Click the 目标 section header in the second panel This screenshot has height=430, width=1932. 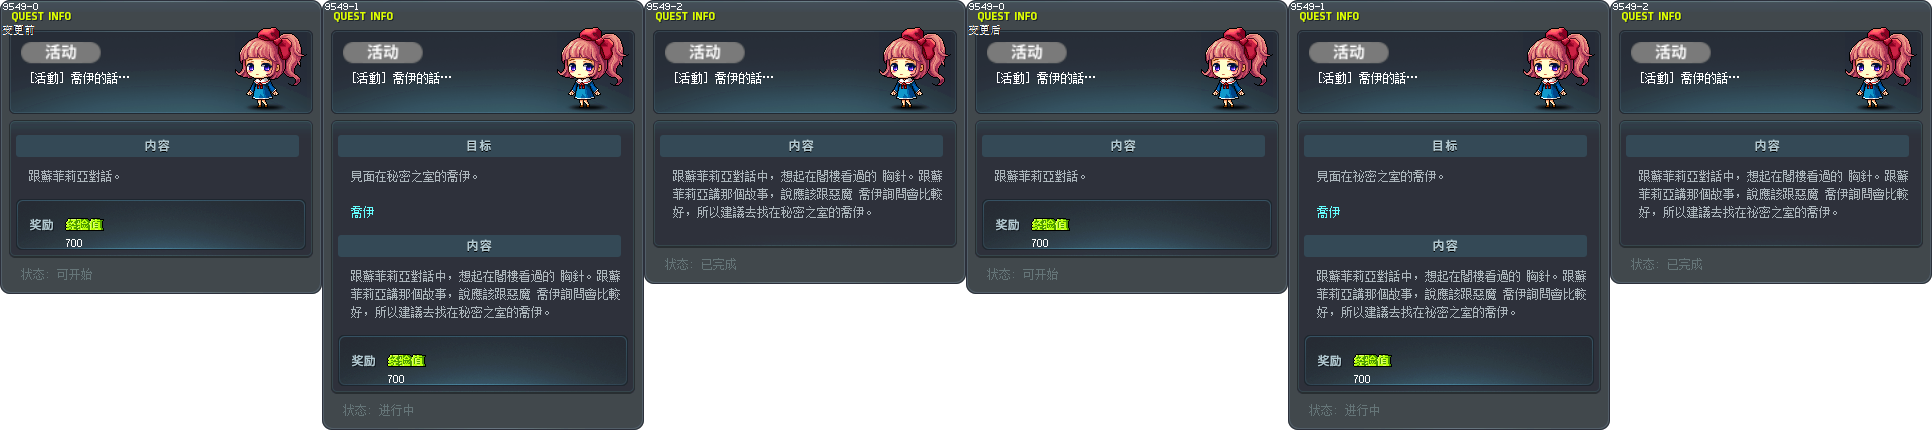tap(479, 146)
